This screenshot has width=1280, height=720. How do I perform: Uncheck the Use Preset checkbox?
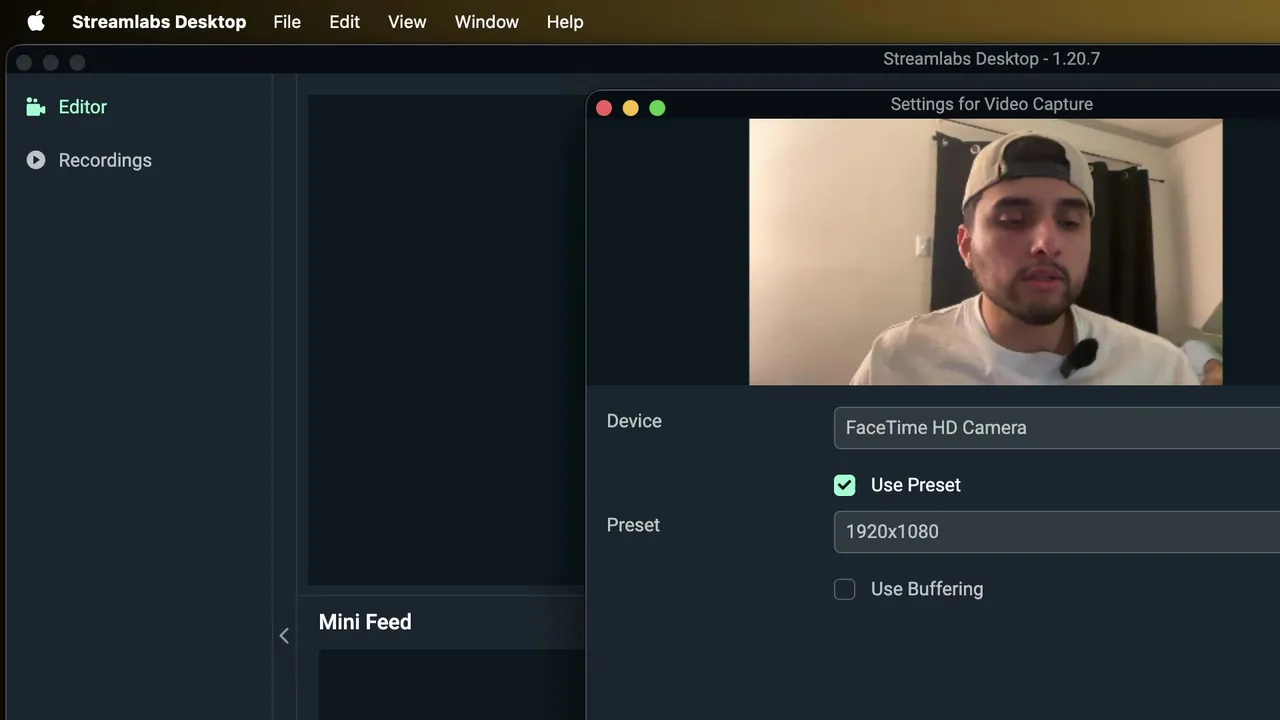[x=845, y=485]
